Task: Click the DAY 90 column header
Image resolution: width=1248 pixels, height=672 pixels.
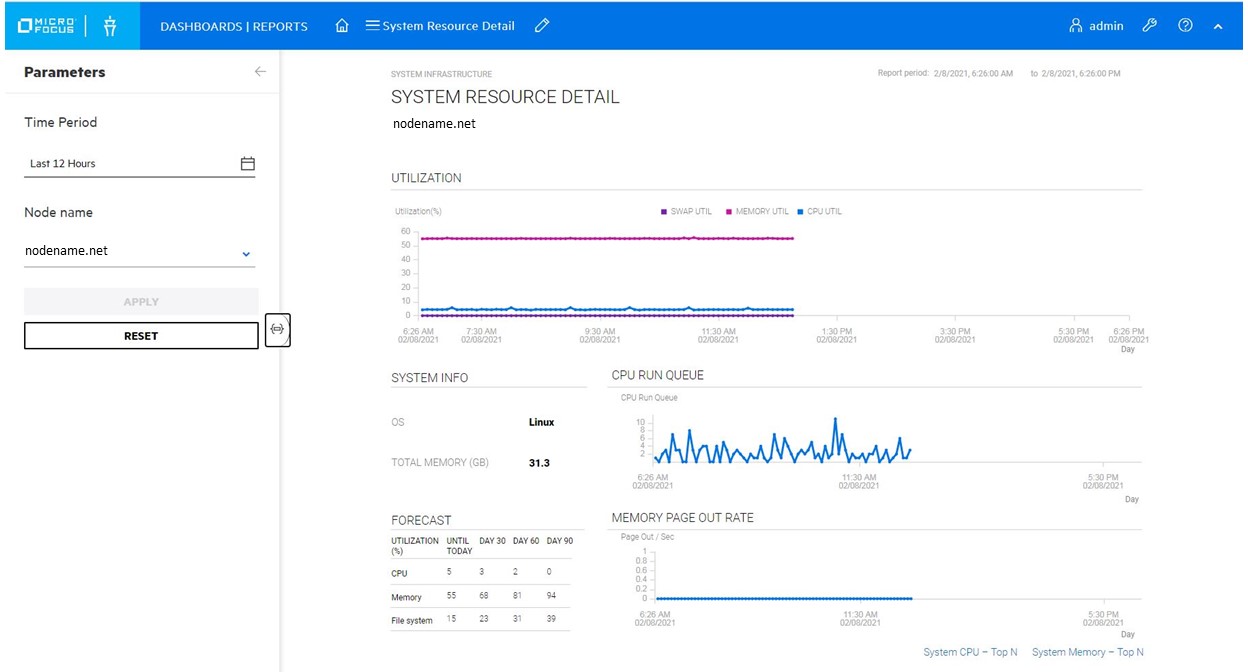Action: 561,541
